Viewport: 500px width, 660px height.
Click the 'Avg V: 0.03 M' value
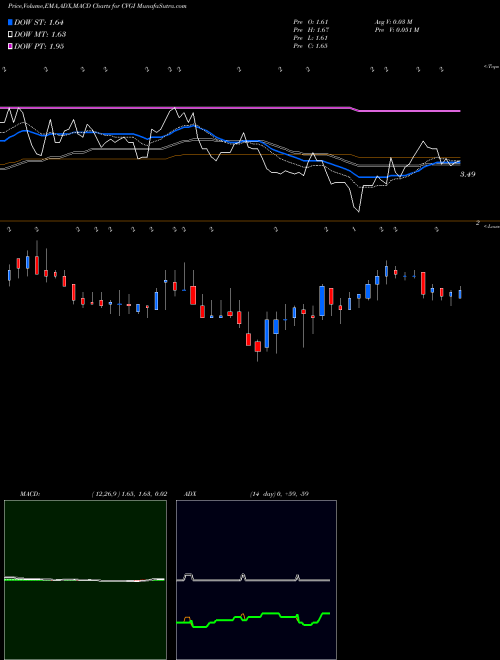pyautogui.click(x=394, y=22)
